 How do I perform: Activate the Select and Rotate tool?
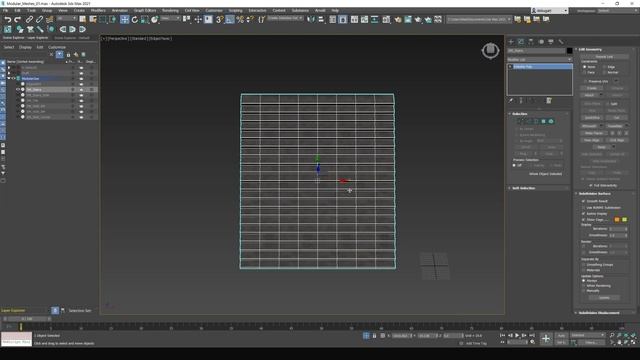pyautogui.click(x=135, y=19)
